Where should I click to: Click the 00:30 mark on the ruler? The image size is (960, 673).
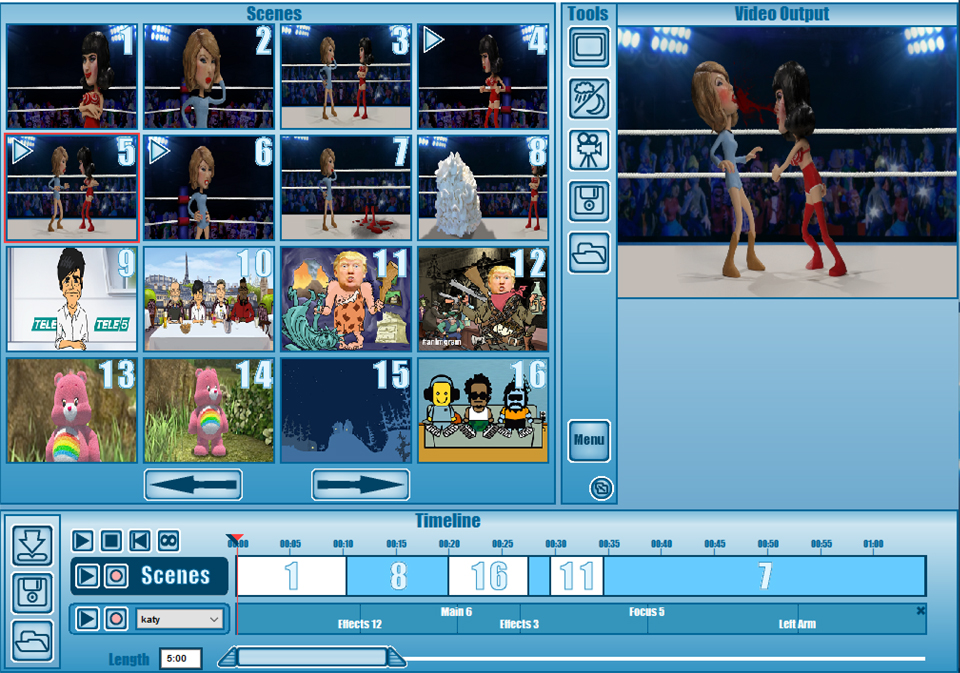(x=555, y=544)
